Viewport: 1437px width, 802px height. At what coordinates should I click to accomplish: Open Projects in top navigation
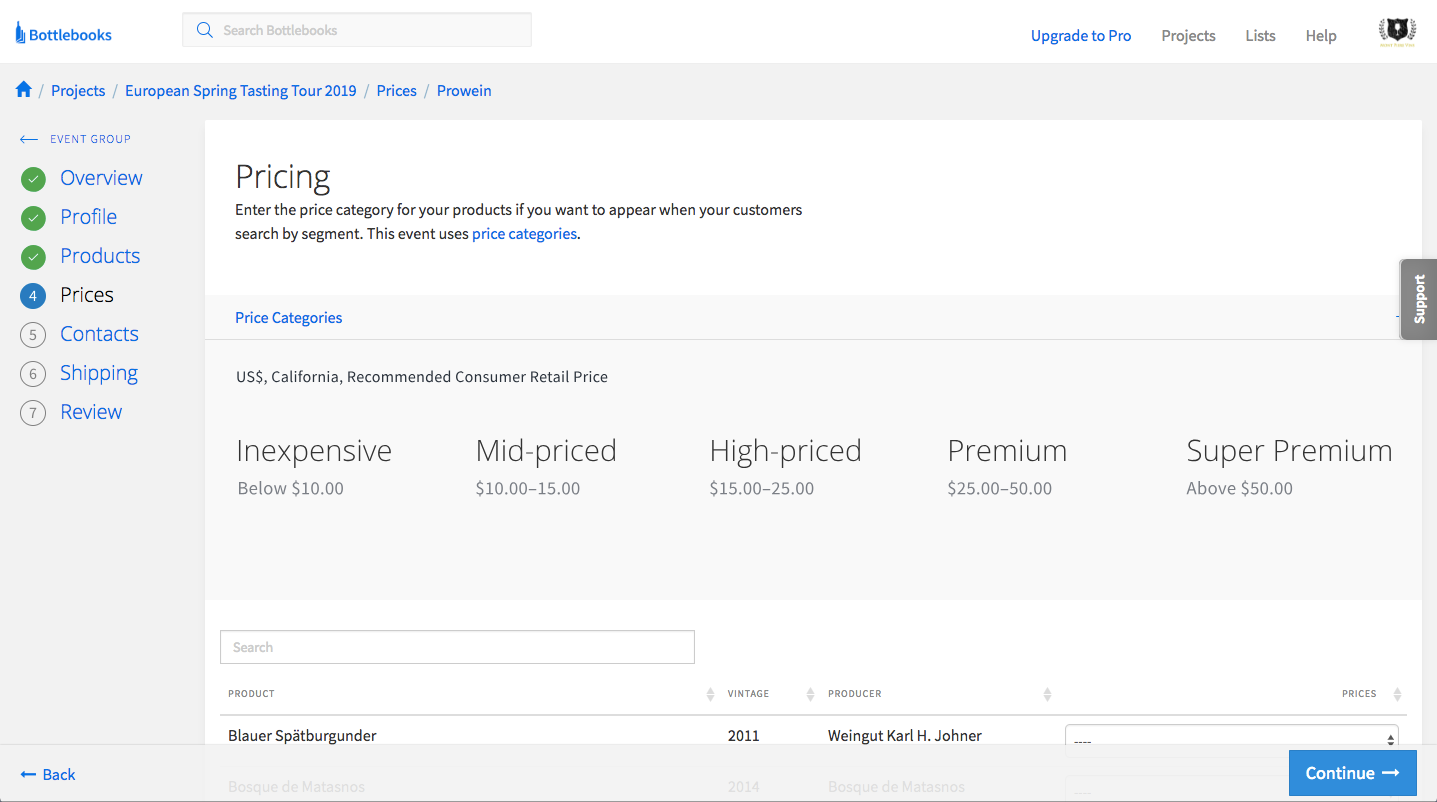pos(1188,36)
